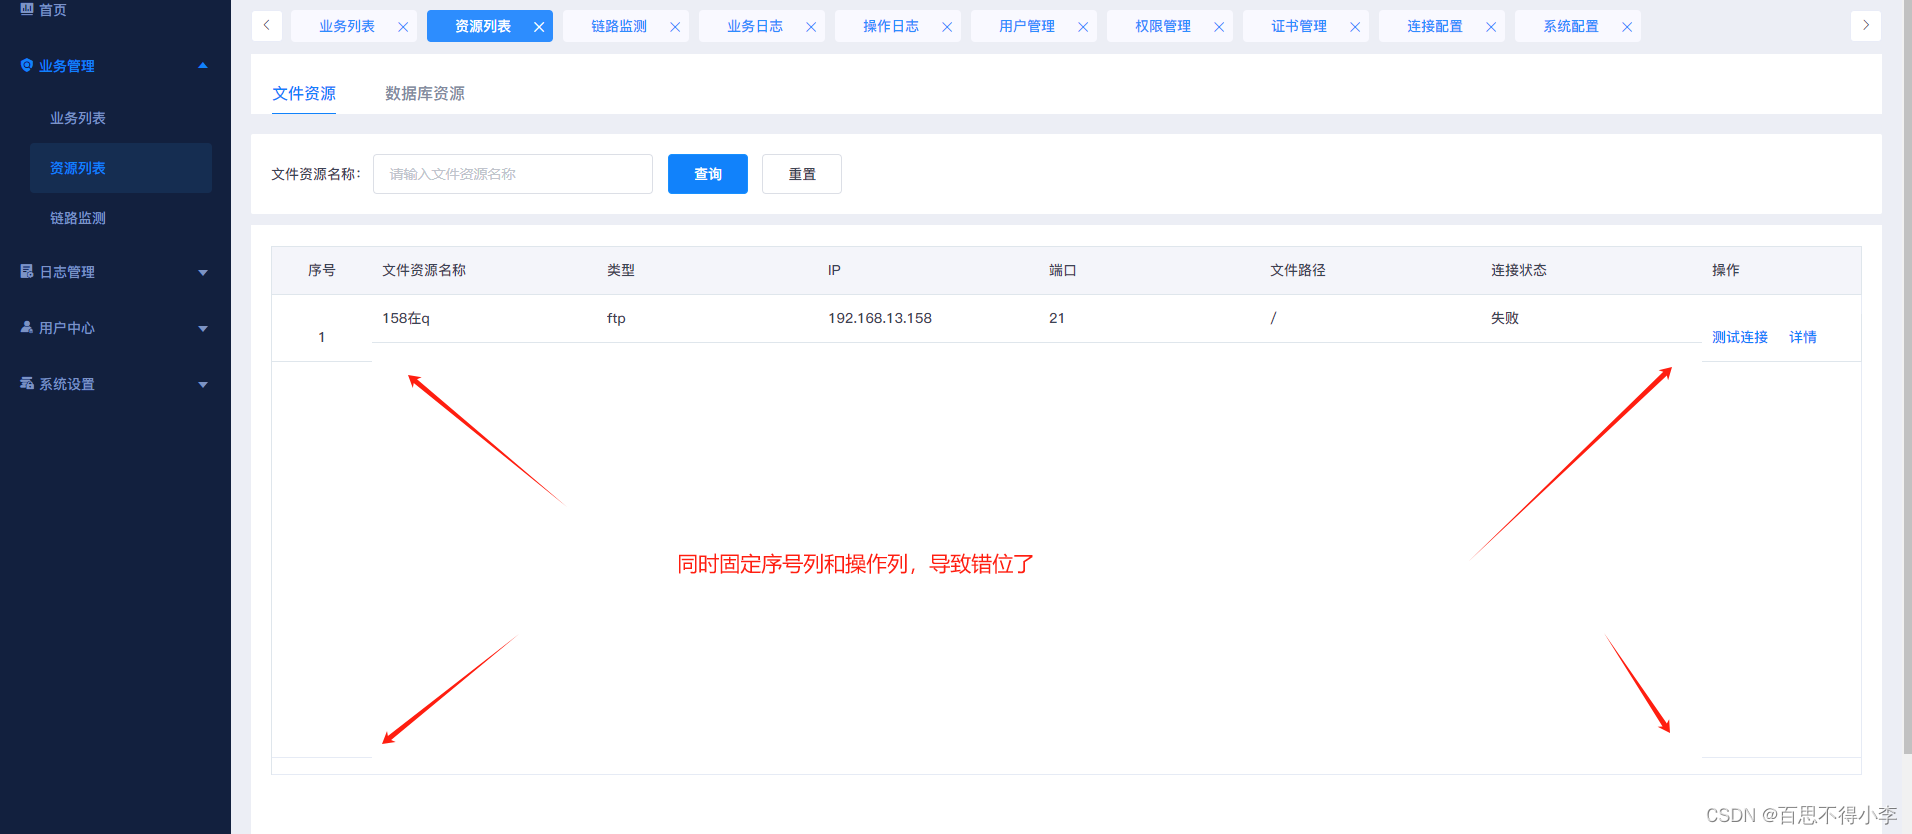Open 详情 link for 158在q row

coord(1803,337)
